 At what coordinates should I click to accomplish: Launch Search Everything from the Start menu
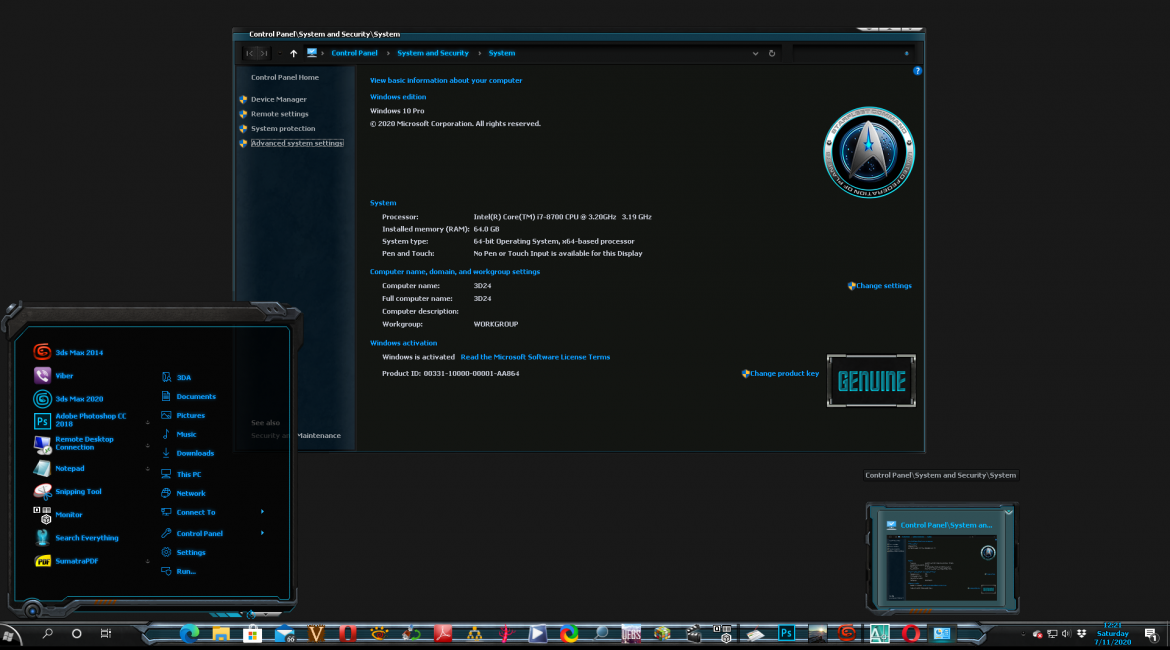(x=76, y=537)
